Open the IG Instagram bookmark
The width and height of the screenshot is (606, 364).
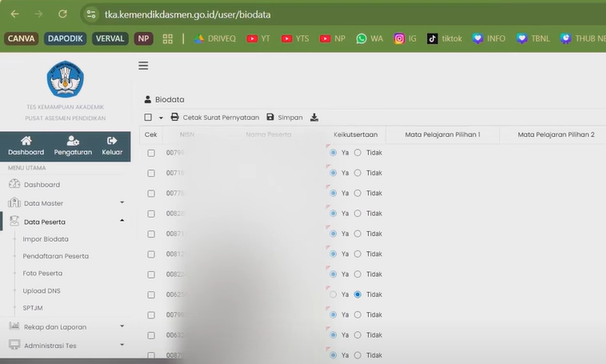point(405,39)
